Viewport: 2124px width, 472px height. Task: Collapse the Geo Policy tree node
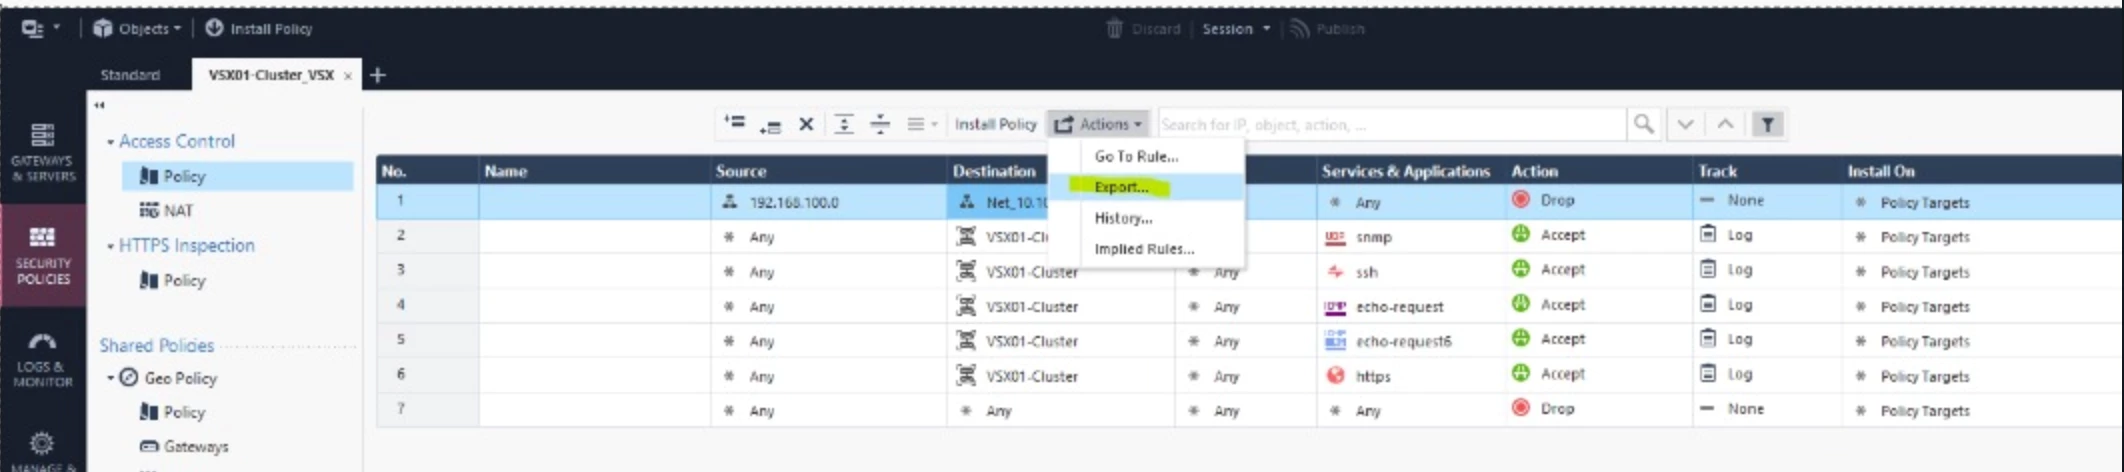110,378
